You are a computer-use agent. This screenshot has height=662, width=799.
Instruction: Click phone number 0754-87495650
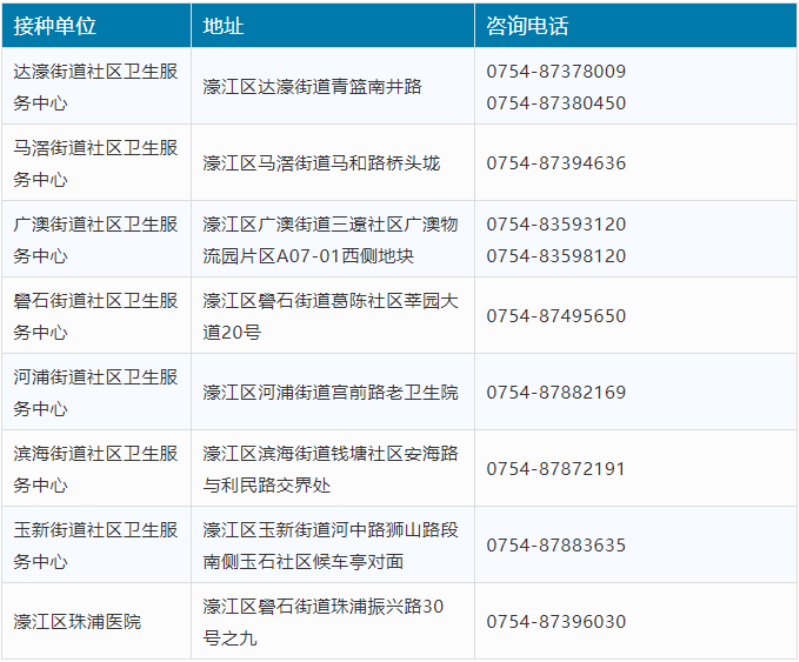point(556,316)
